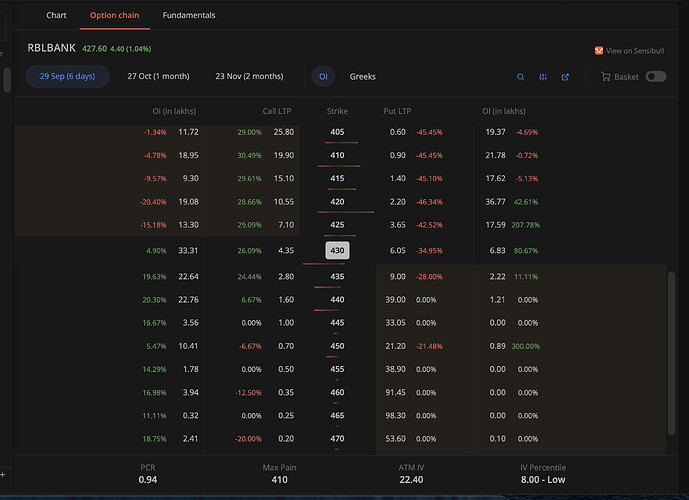
Task: Click call OI change -20.40%
Action: point(153,202)
